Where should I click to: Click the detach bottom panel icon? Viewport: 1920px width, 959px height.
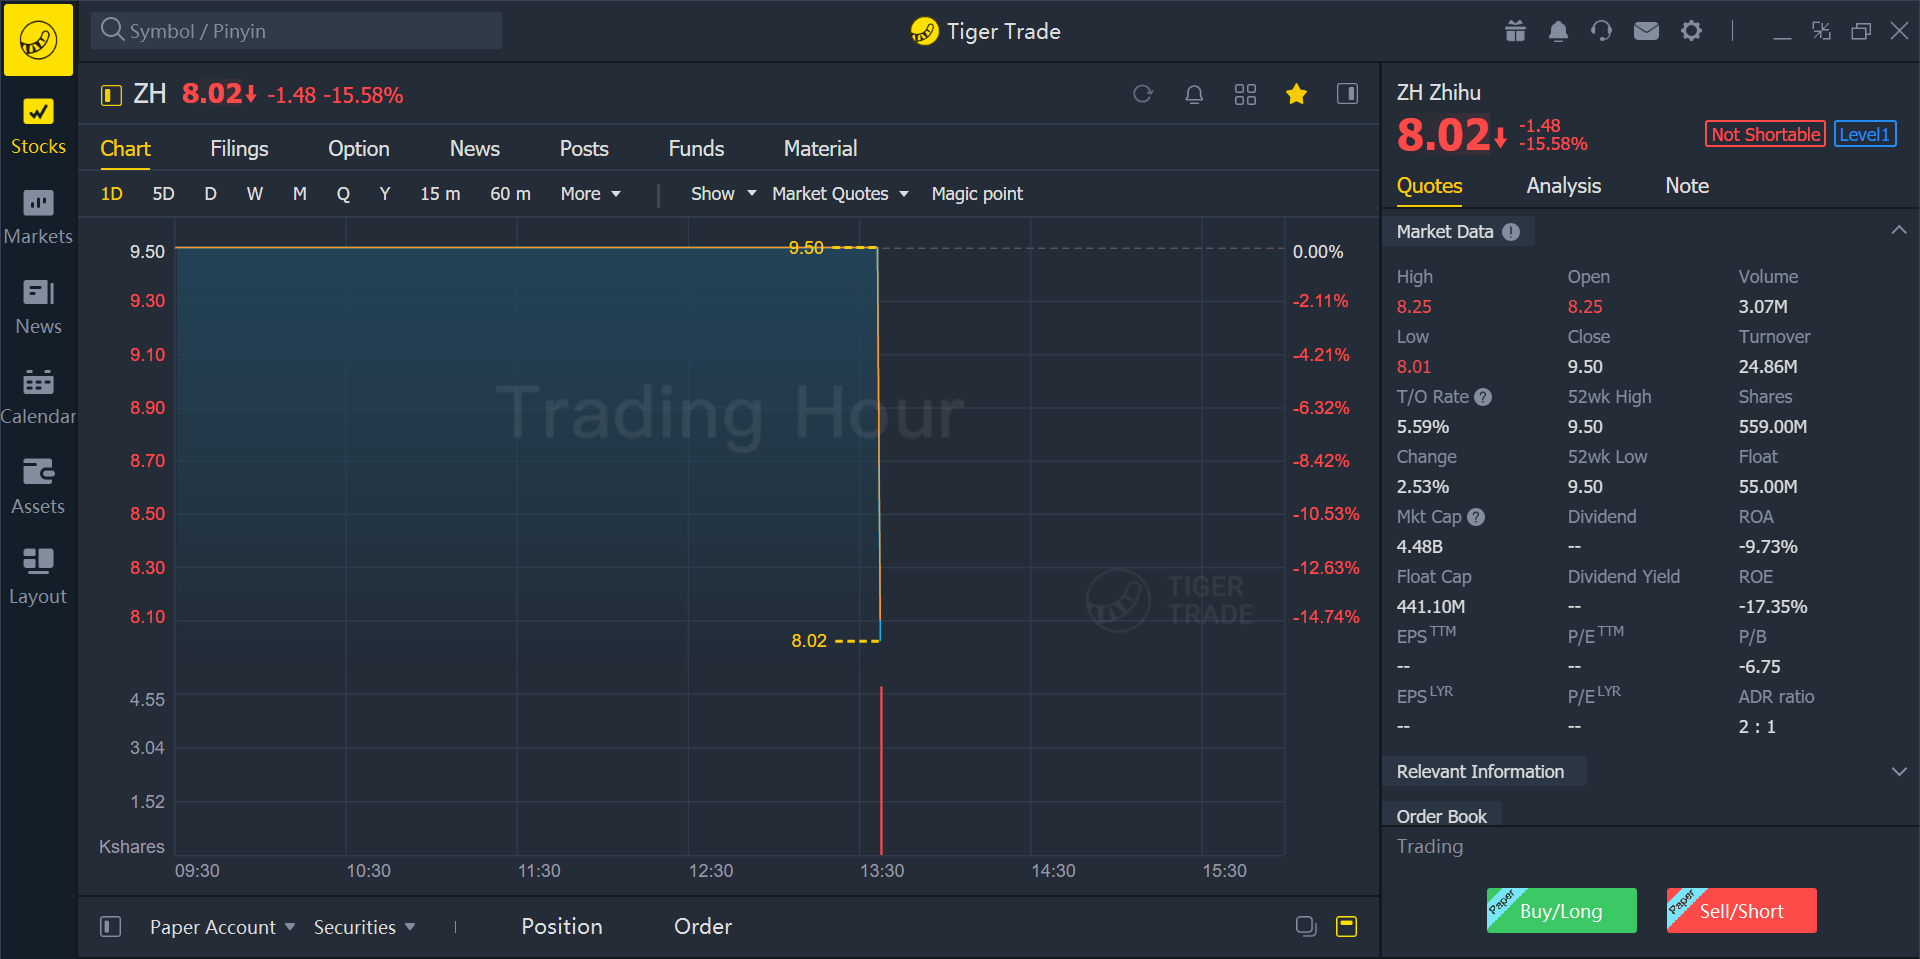[1306, 926]
